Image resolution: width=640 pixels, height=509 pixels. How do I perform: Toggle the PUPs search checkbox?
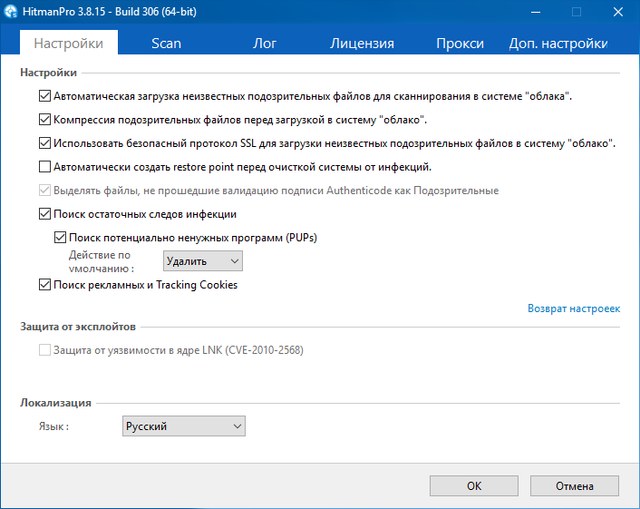tap(59, 237)
